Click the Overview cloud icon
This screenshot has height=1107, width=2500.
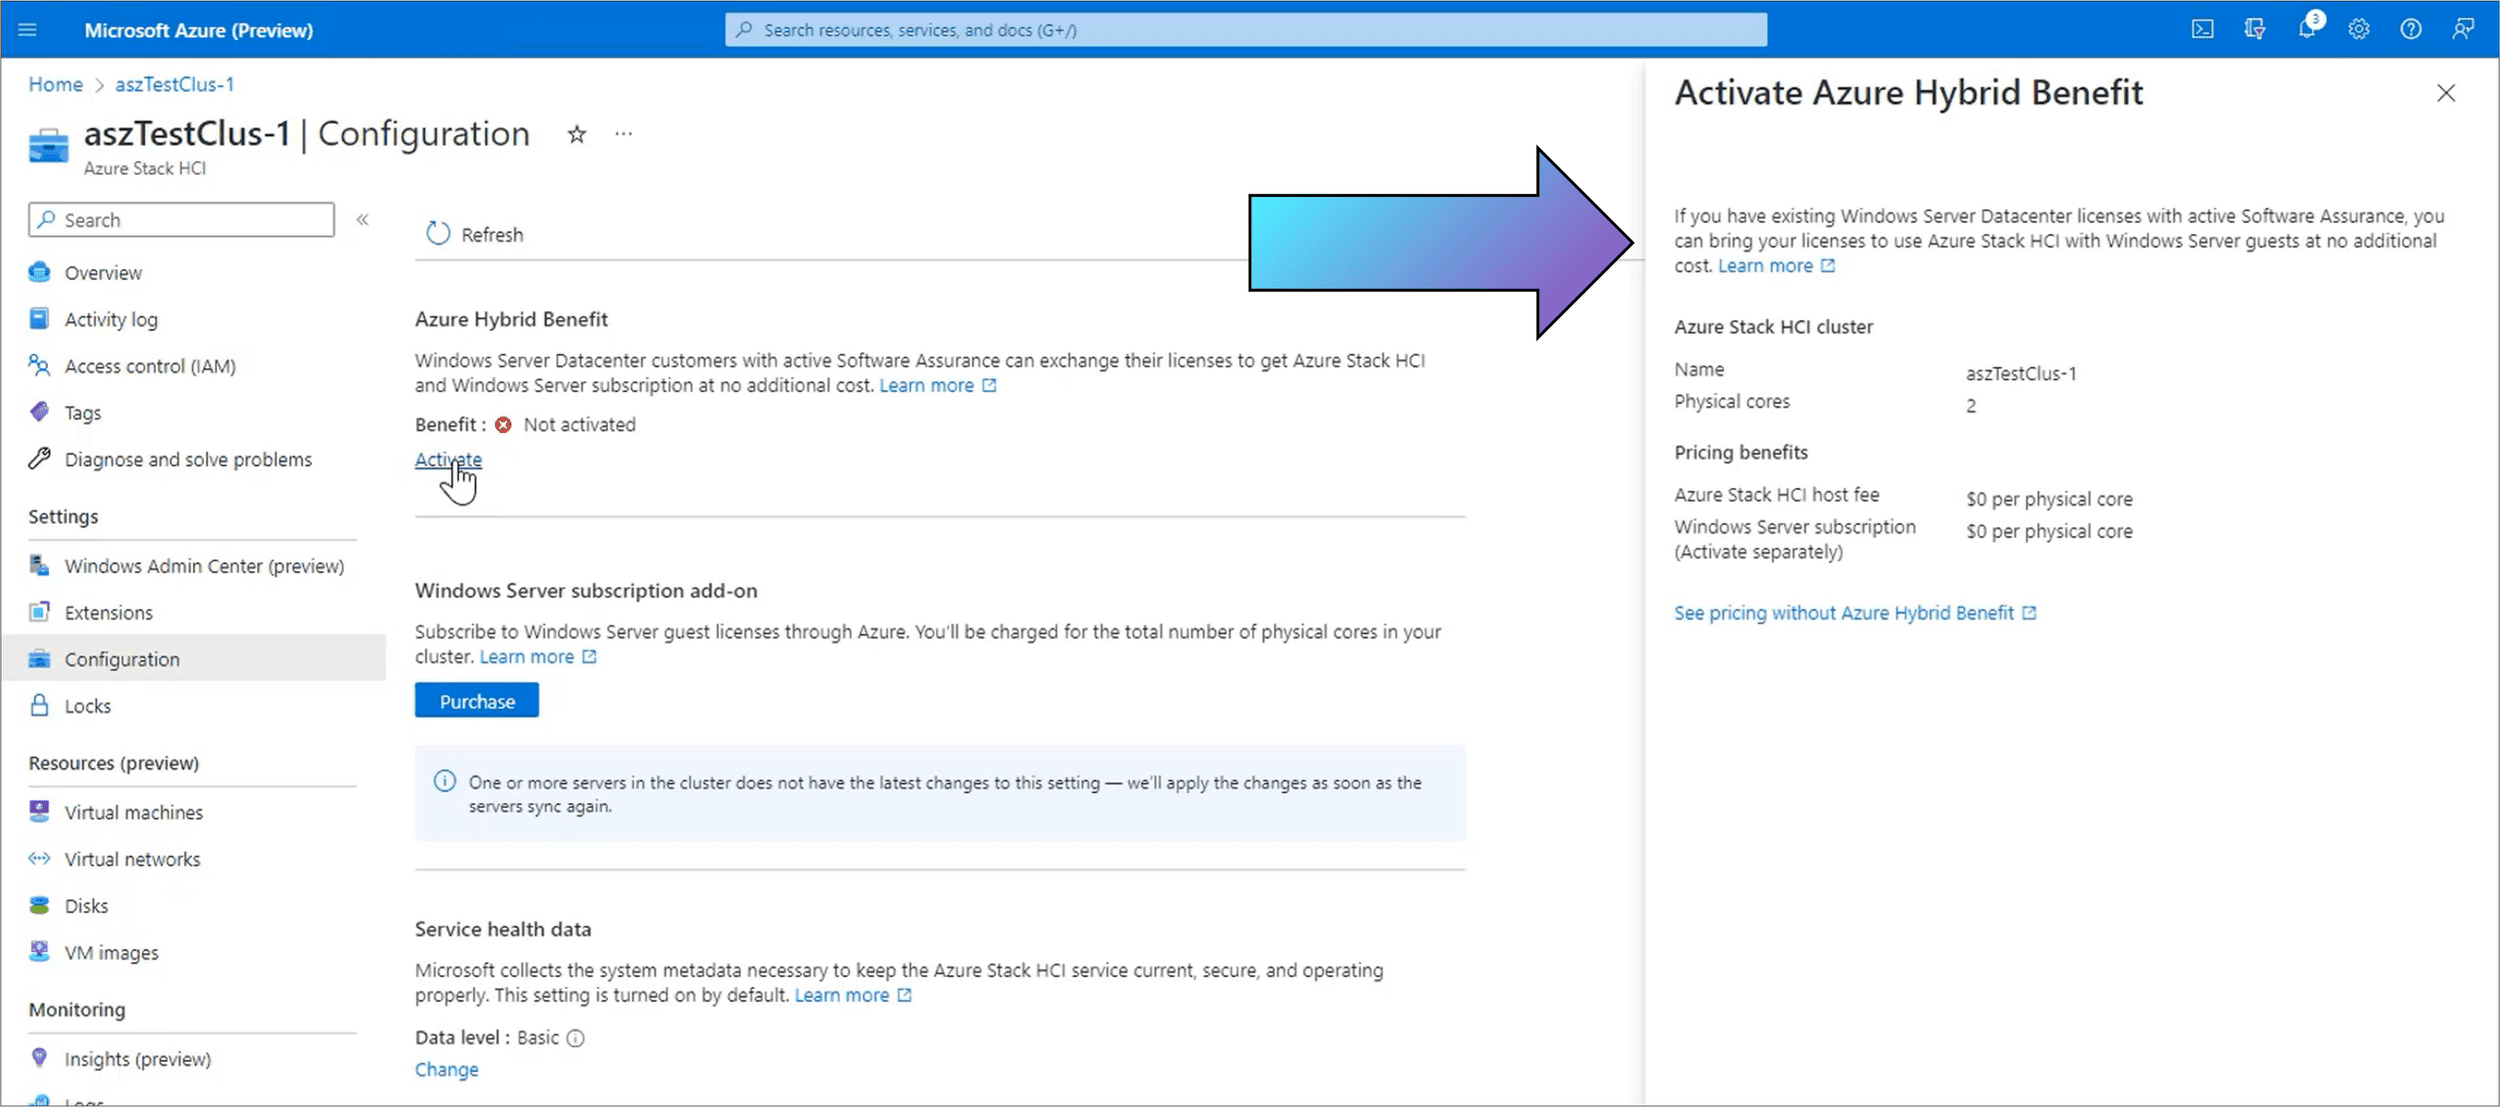40,272
